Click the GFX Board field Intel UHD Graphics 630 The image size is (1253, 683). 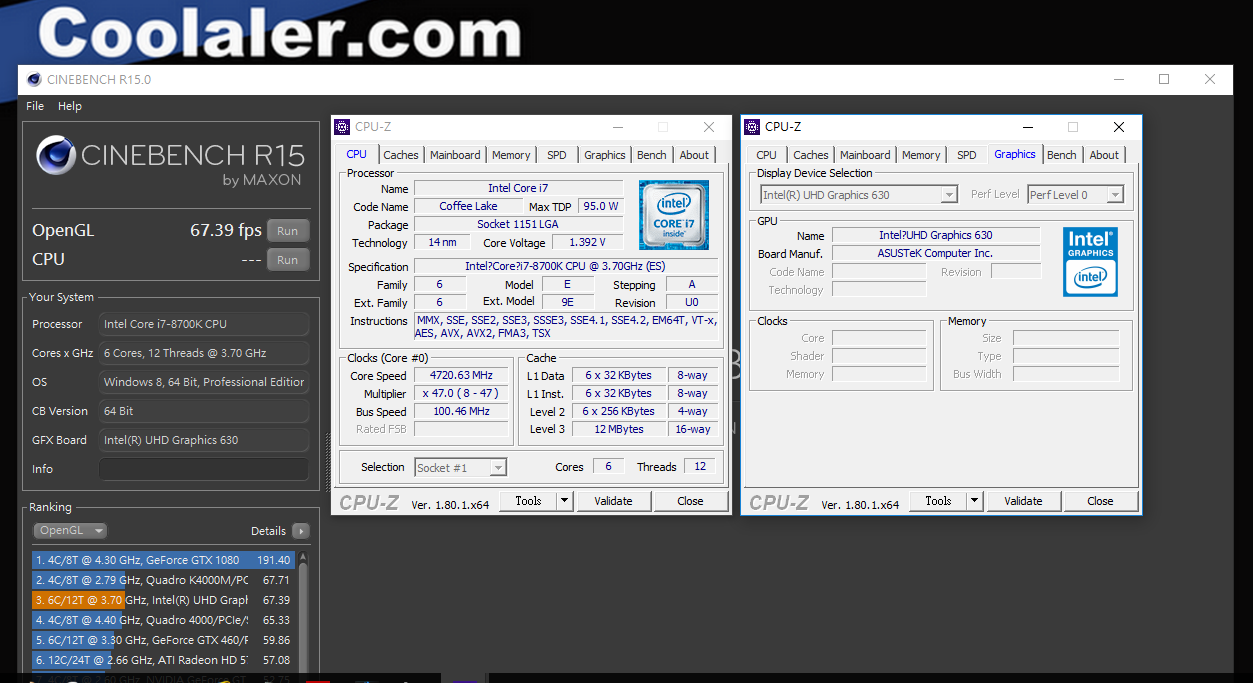pyautogui.click(x=204, y=440)
